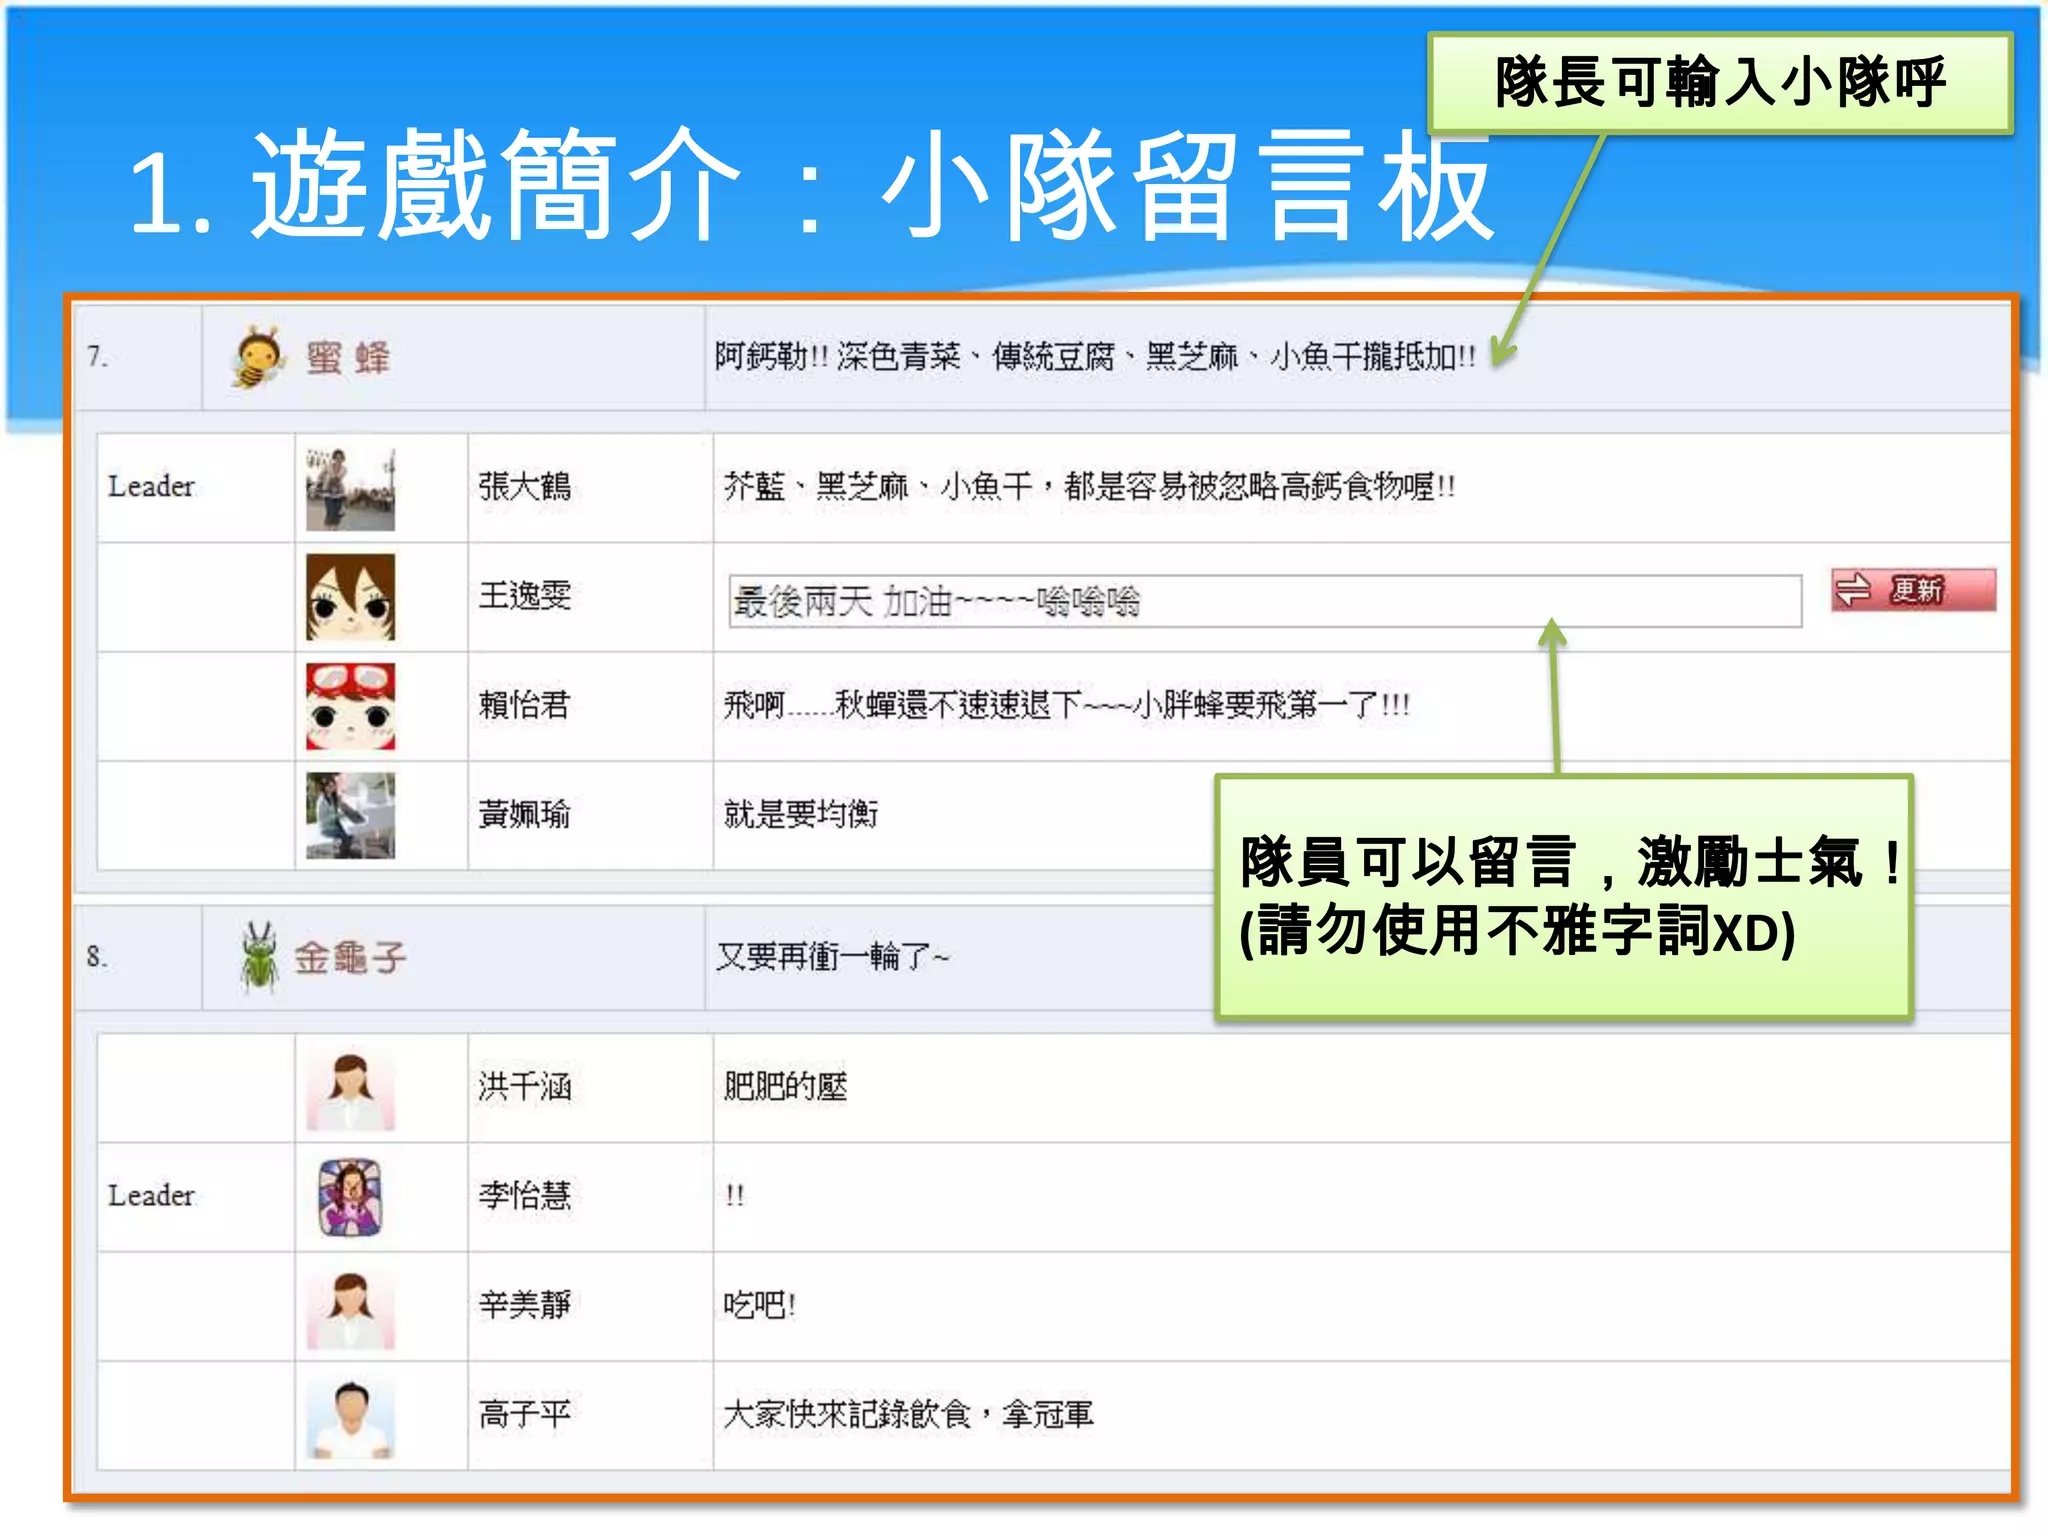The height and width of the screenshot is (1536, 2048).
Task: Open 洪千涵's avatar image
Action: pyautogui.click(x=350, y=1089)
